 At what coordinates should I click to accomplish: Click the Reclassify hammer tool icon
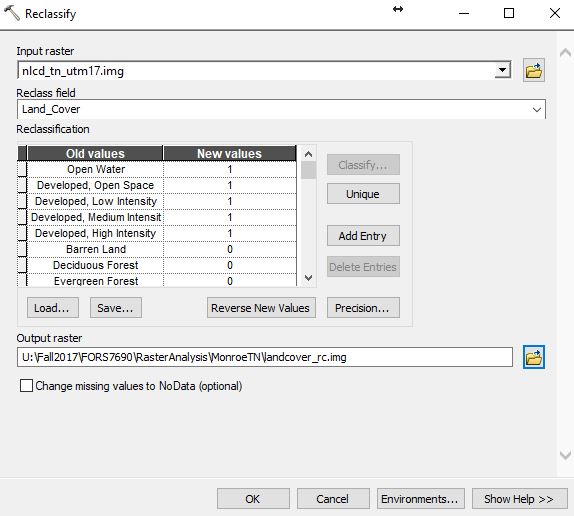(12, 13)
